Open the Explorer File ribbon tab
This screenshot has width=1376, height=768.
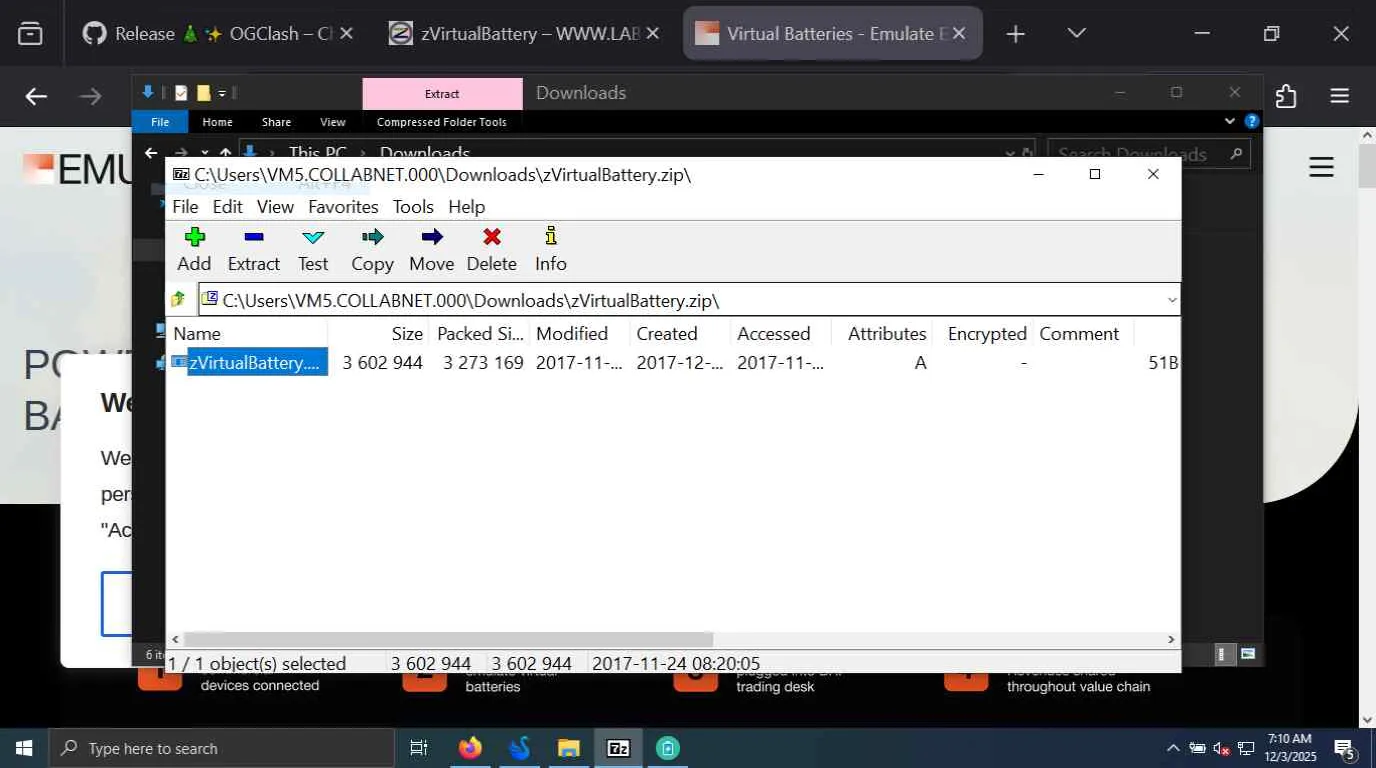point(160,122)
